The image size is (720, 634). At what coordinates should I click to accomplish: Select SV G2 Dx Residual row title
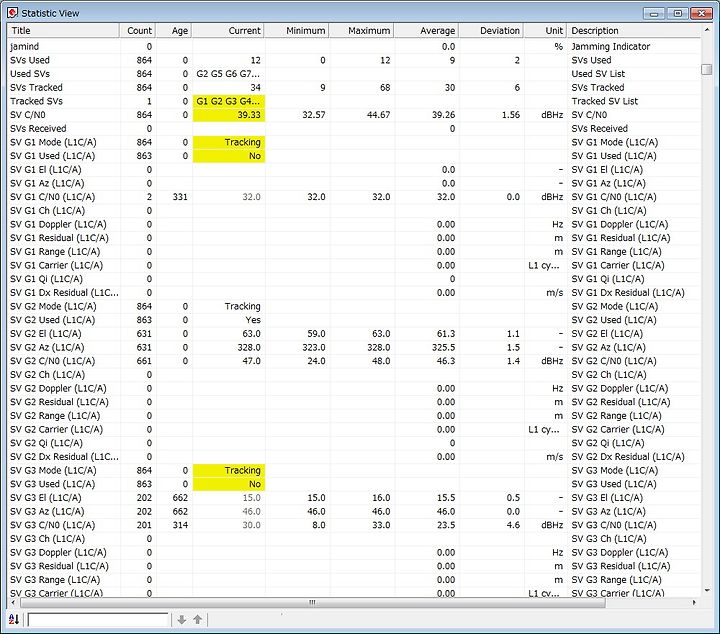pos(64,457)
